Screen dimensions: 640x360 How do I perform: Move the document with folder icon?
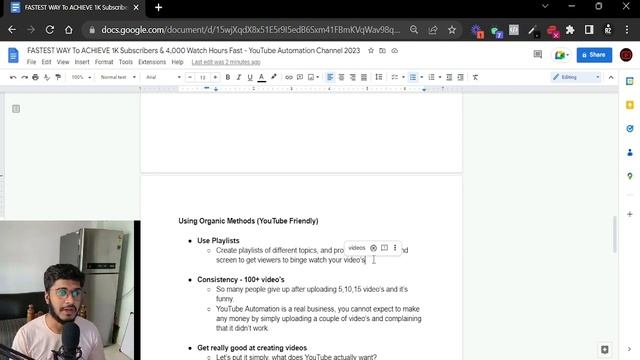pos(382,51)
